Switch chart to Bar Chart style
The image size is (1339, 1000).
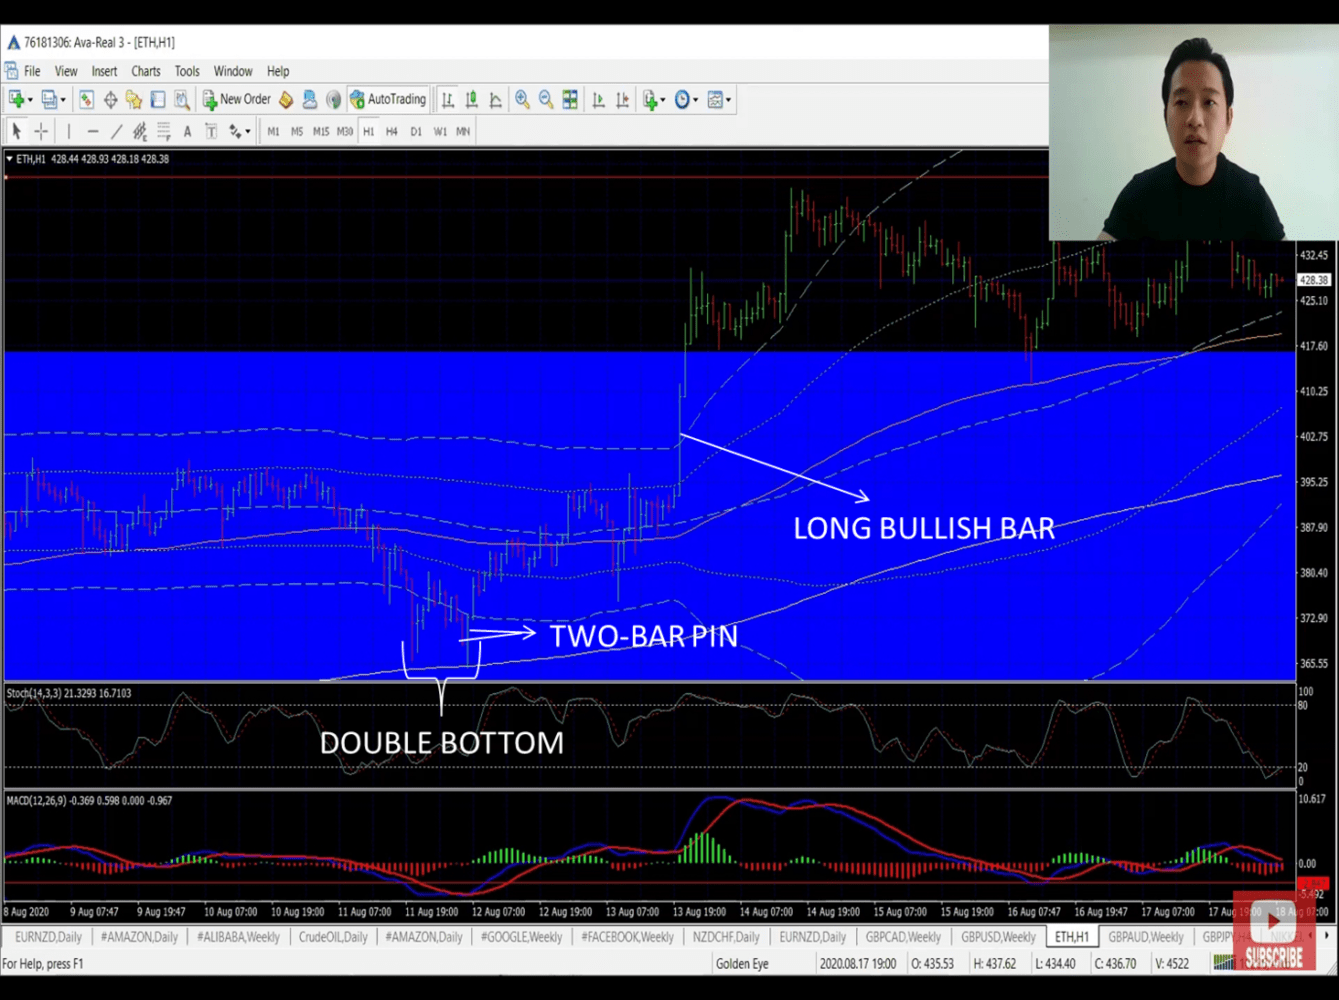(x=447, y=100)
